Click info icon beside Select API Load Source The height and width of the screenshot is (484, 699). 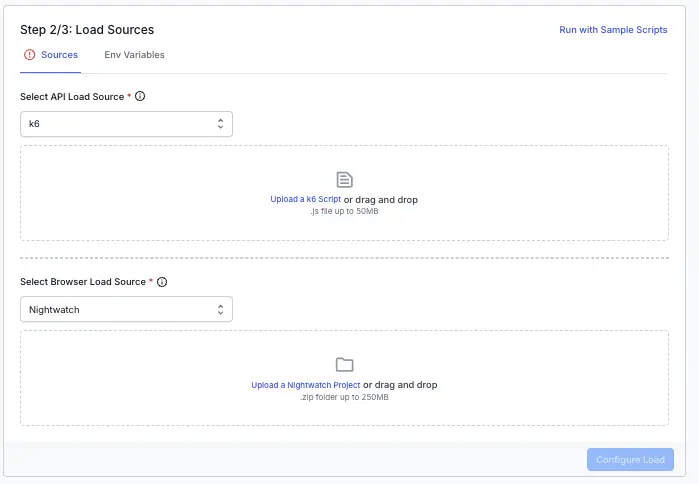[x=140, y=96]
